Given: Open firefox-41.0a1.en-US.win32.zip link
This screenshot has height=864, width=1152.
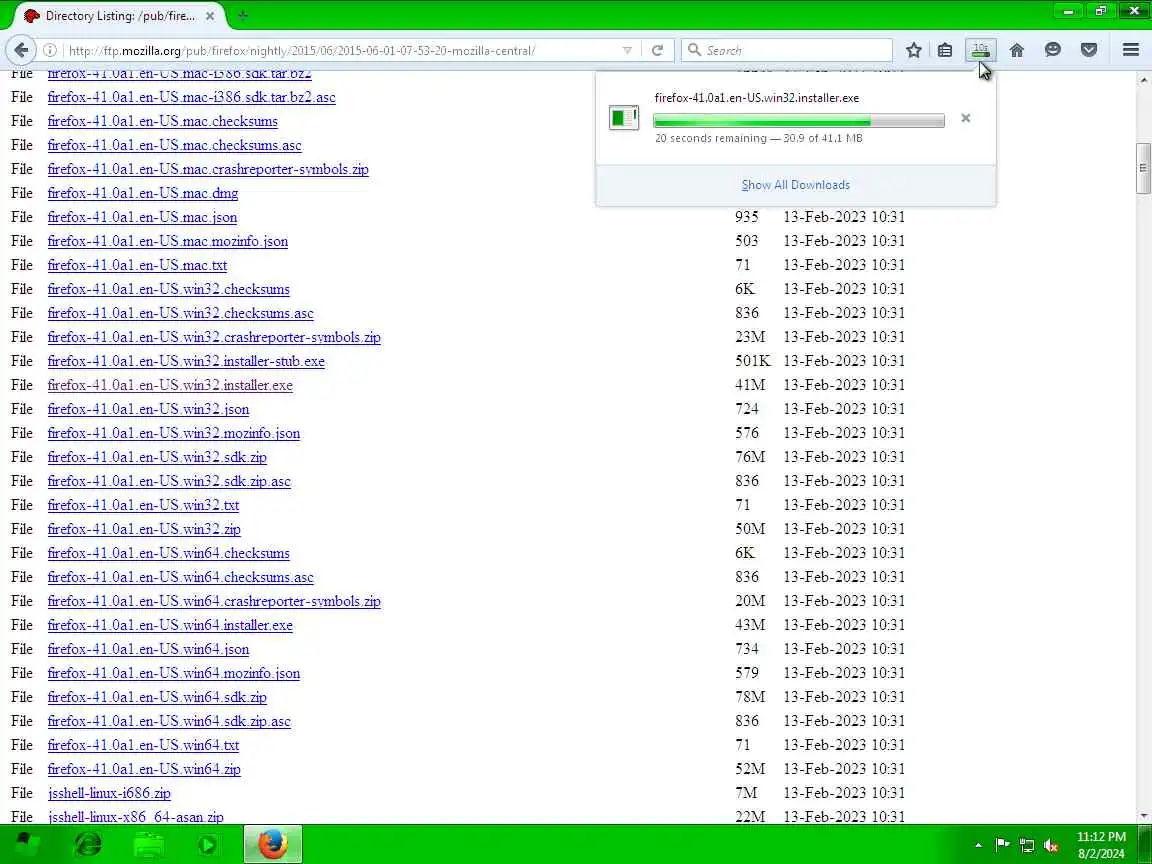Looking at the screenshot, I should [144, 528].
